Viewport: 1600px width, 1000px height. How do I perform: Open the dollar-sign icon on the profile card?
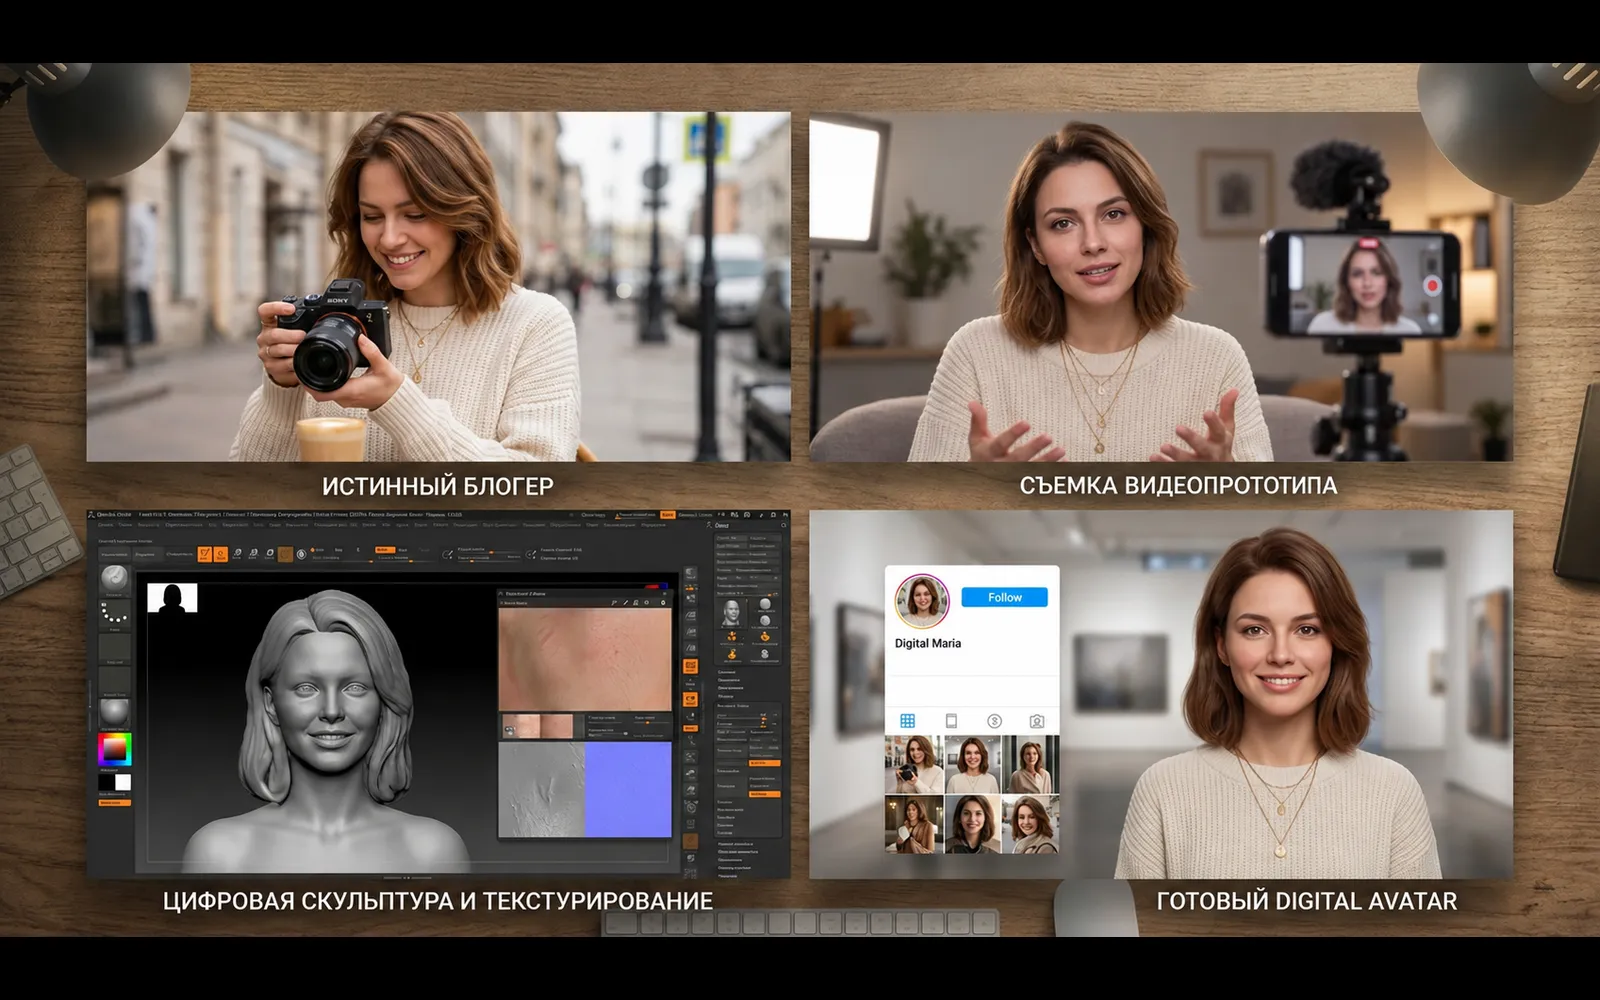[994, 721]
